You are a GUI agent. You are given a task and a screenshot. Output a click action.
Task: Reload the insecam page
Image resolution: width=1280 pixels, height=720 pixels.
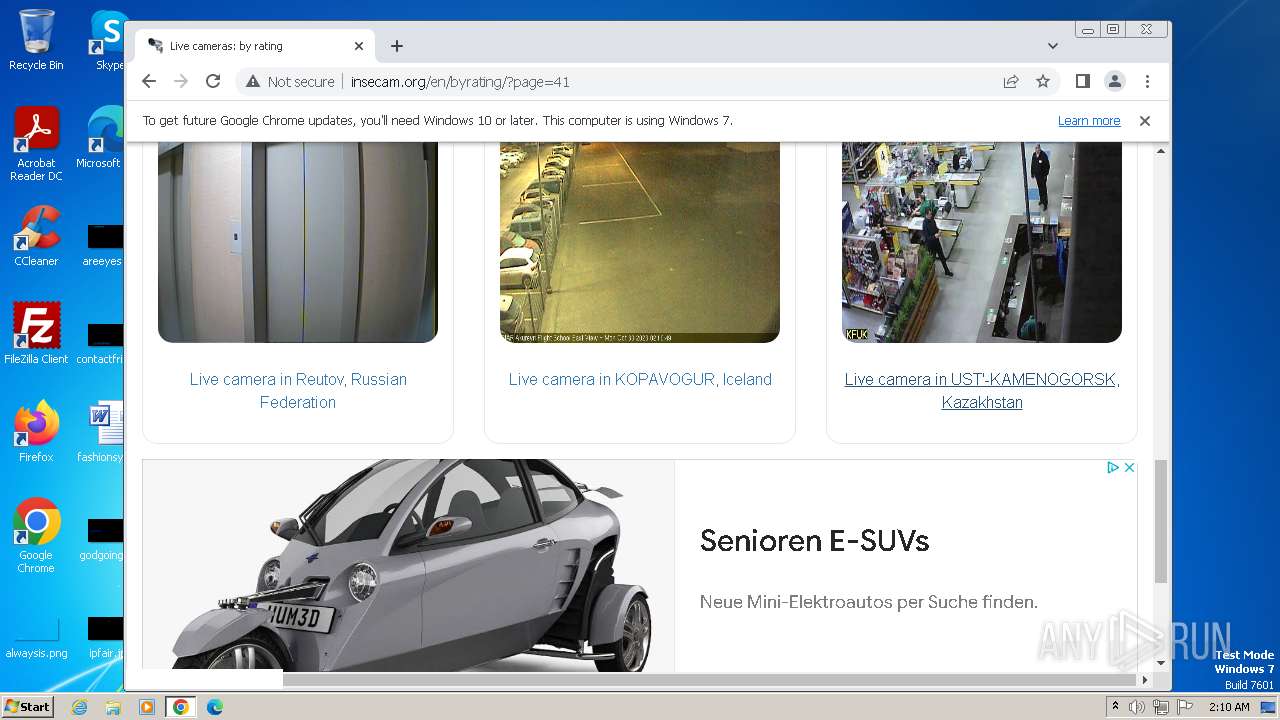[x=213, y=81]
